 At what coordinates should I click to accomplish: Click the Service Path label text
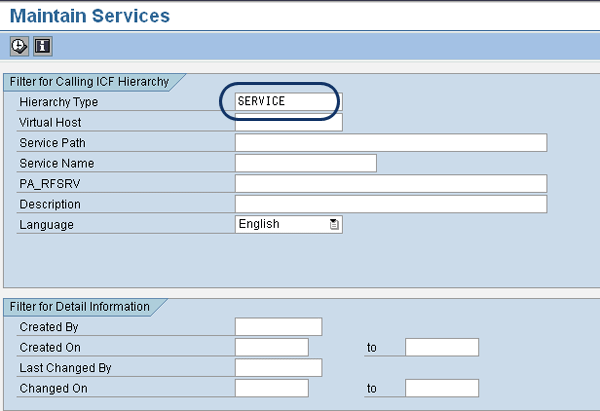coord(54,143)
